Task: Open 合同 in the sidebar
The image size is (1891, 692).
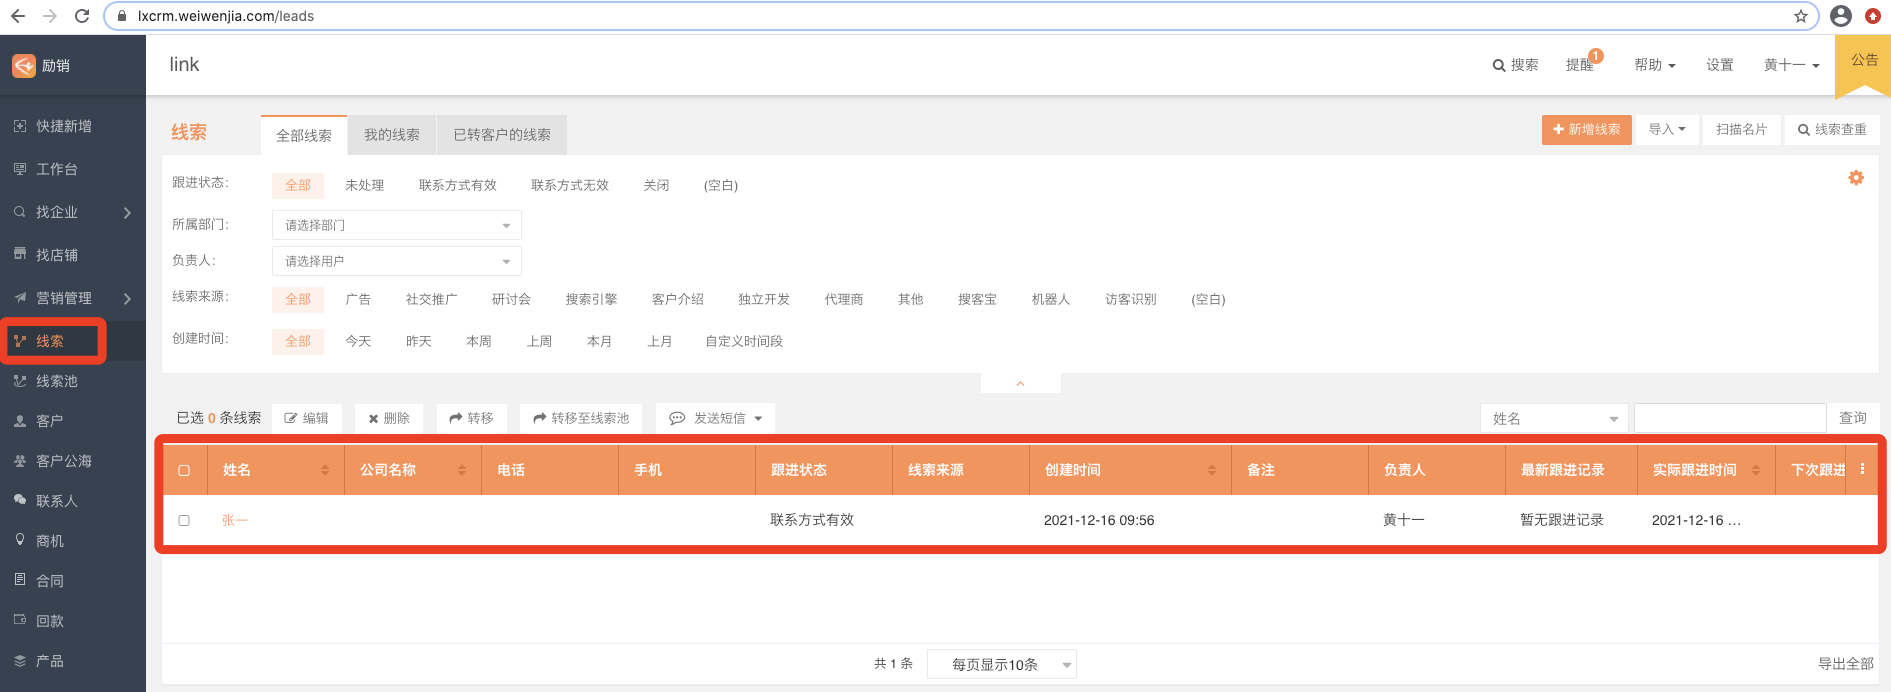Action: 50,581
